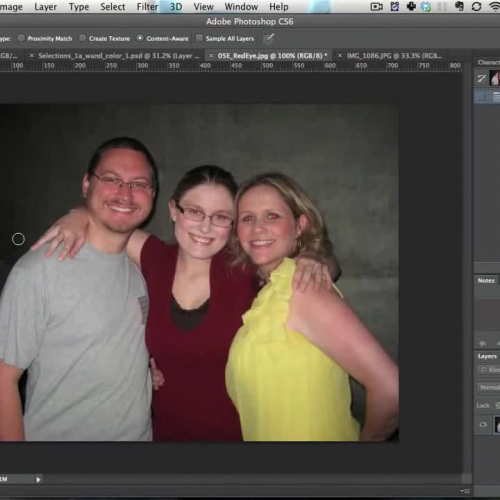The height and width of the screenshot is (500, 500).
Task: Click the brush icon under the Character tab
Action: (x=481, y=79)
